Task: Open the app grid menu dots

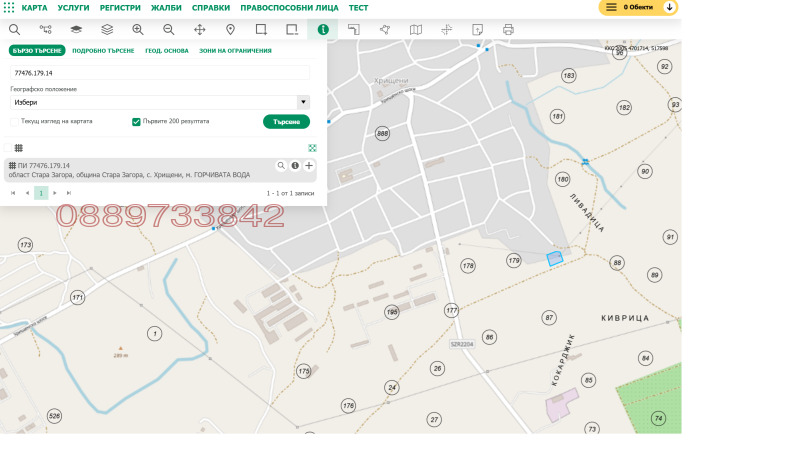Action: tap(9, 7)
